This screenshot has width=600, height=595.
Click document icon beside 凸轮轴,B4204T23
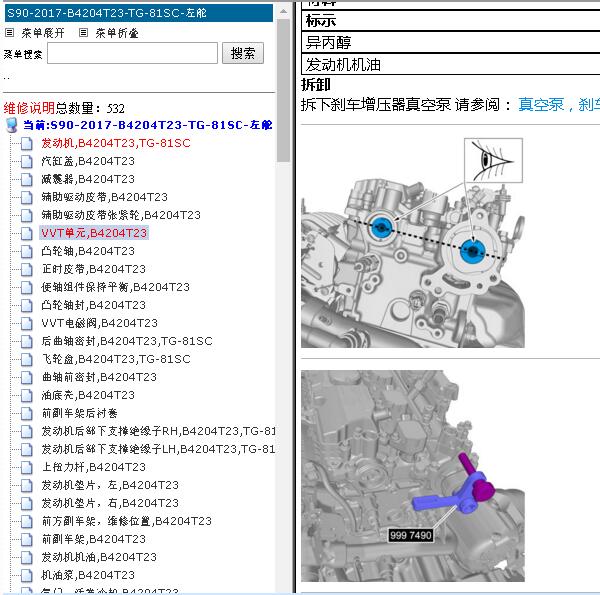pos(26,251)
